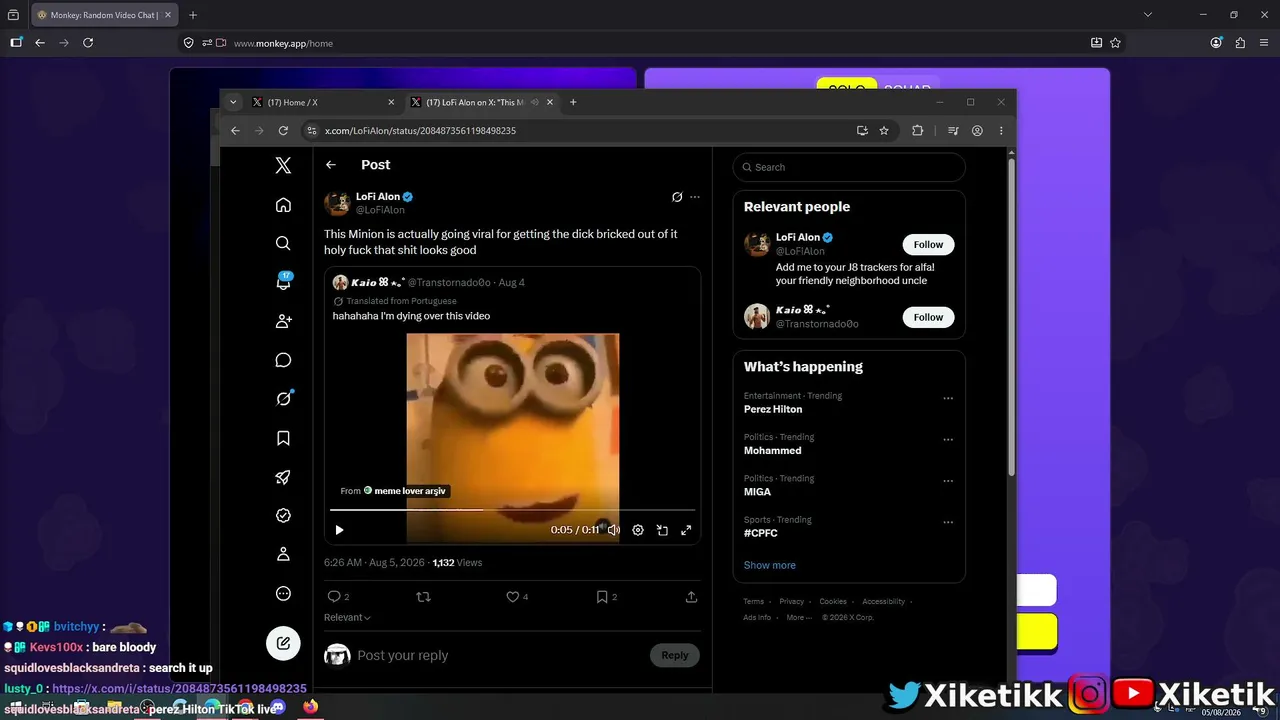Screen dimensions: 1280x720
Task: Bookmark x.com page with star icon
Action: pyautogui.click(x=884, y=131)
